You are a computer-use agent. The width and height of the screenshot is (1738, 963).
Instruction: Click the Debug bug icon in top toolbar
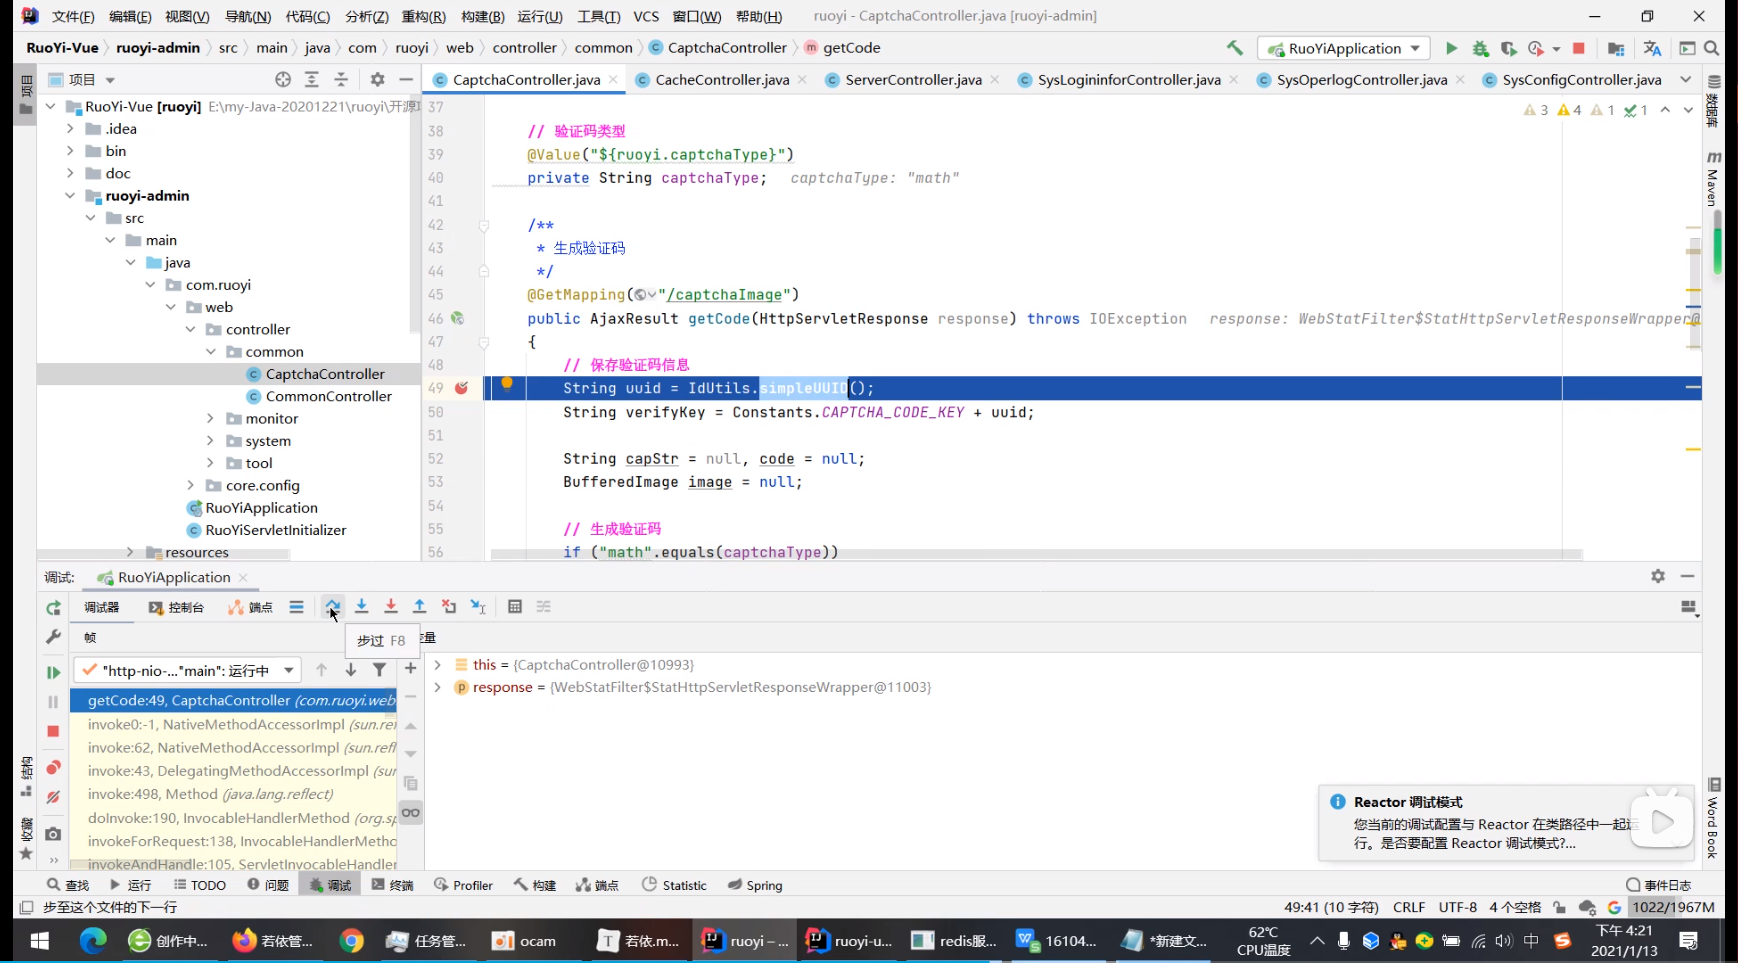point(1480,48)
